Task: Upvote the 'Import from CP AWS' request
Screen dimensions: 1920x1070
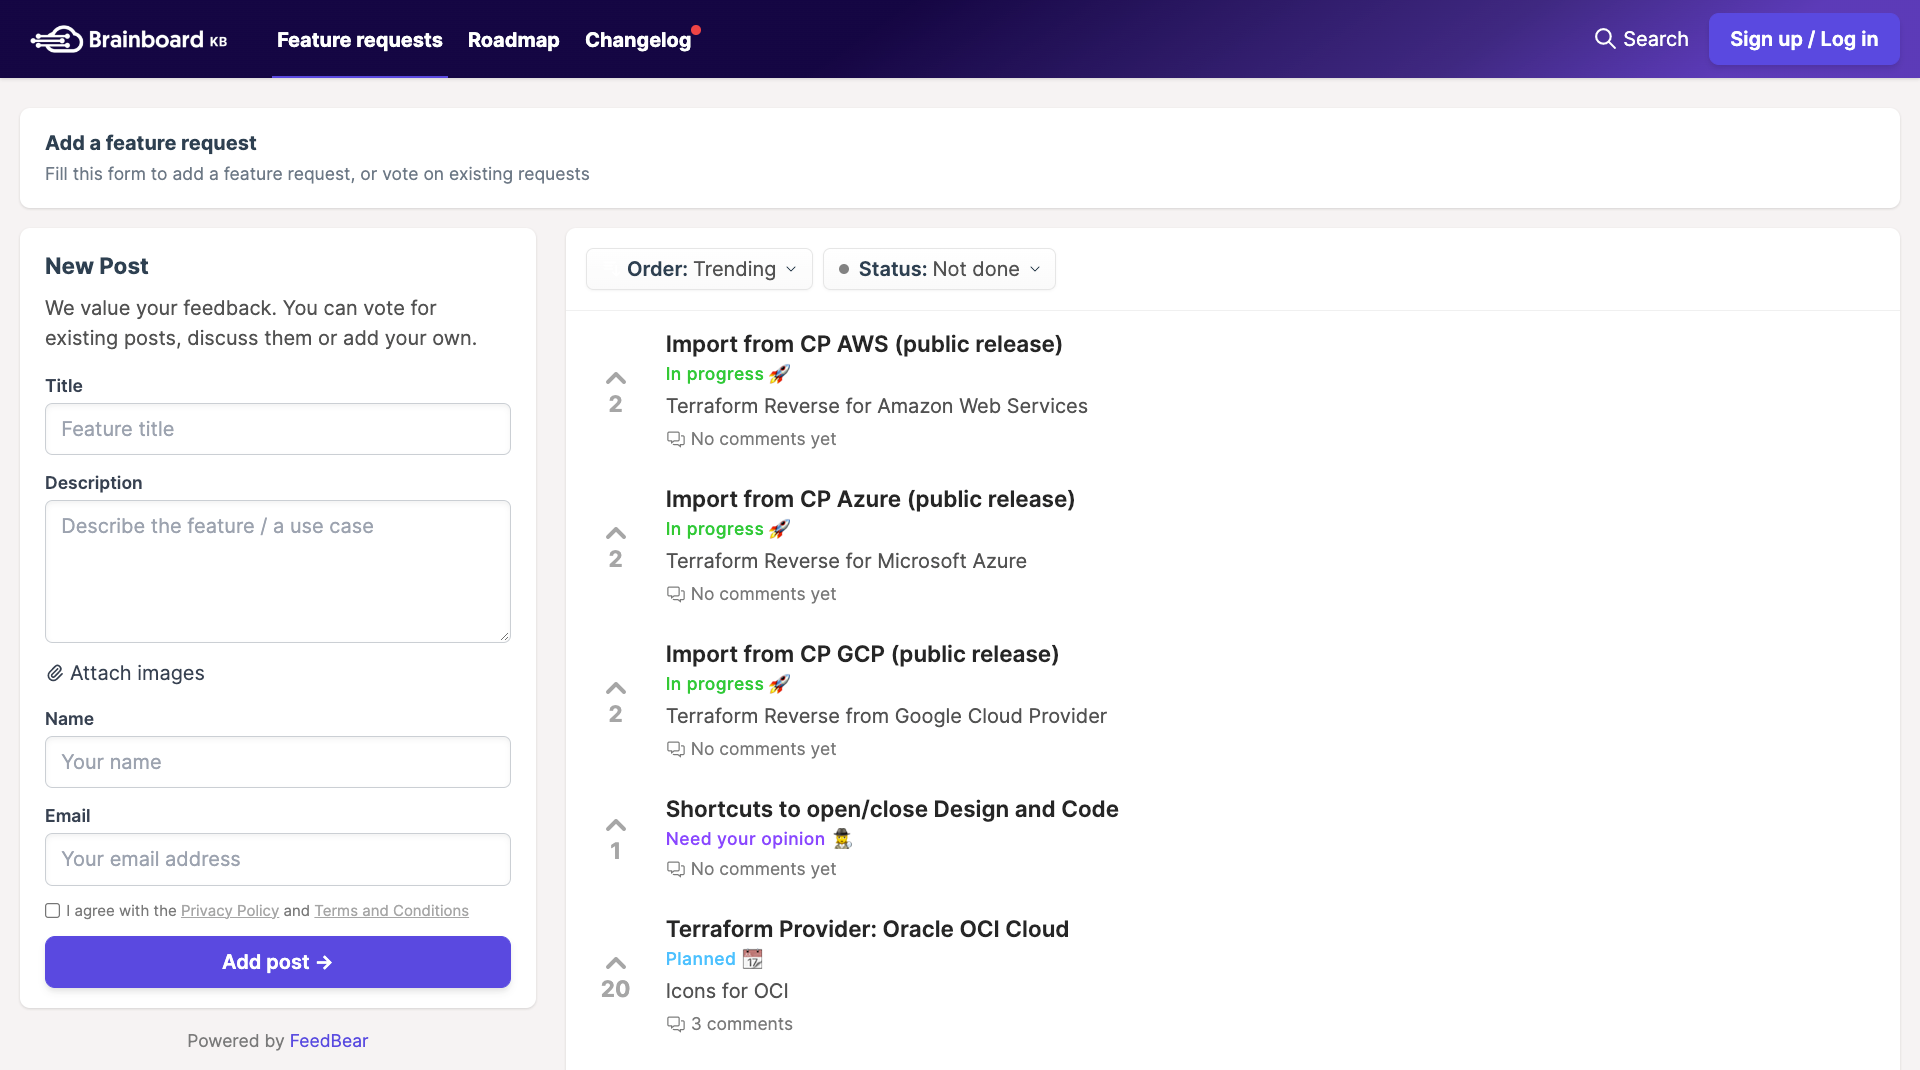Action: click(x=615, y=379)
